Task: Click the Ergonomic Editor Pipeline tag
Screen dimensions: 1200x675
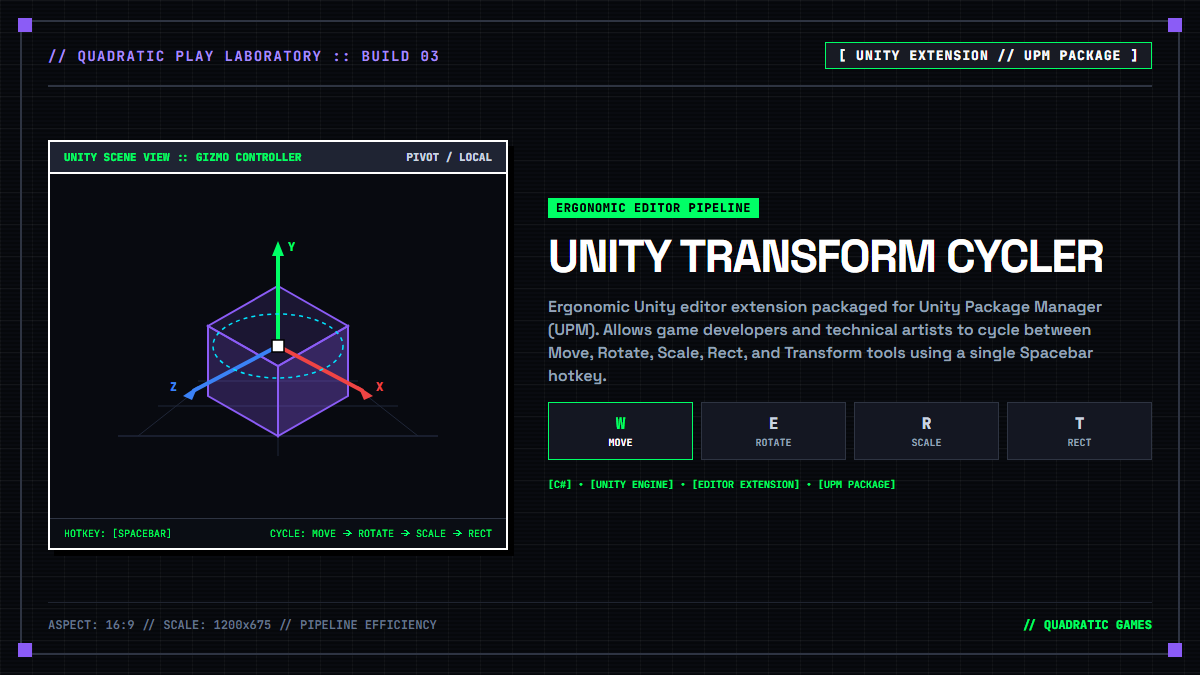Action: (x=653, y=208)
